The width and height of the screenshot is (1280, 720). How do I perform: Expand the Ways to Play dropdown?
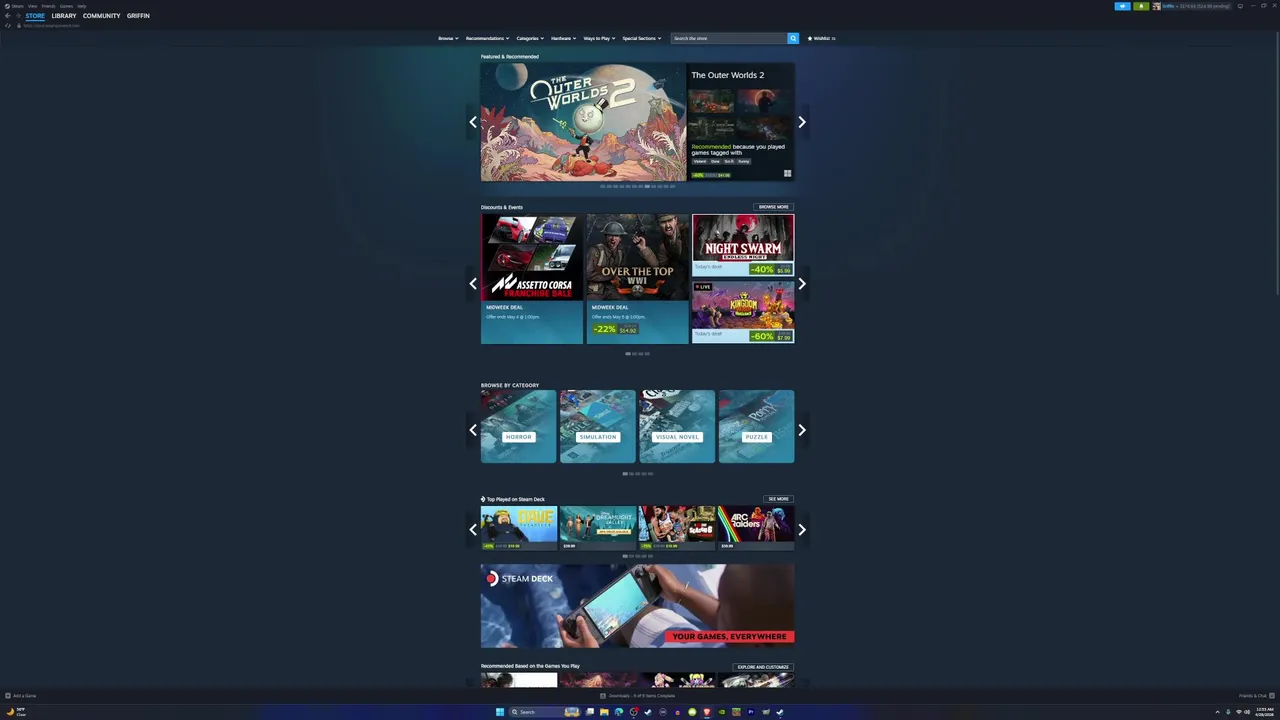pos(599,38)
